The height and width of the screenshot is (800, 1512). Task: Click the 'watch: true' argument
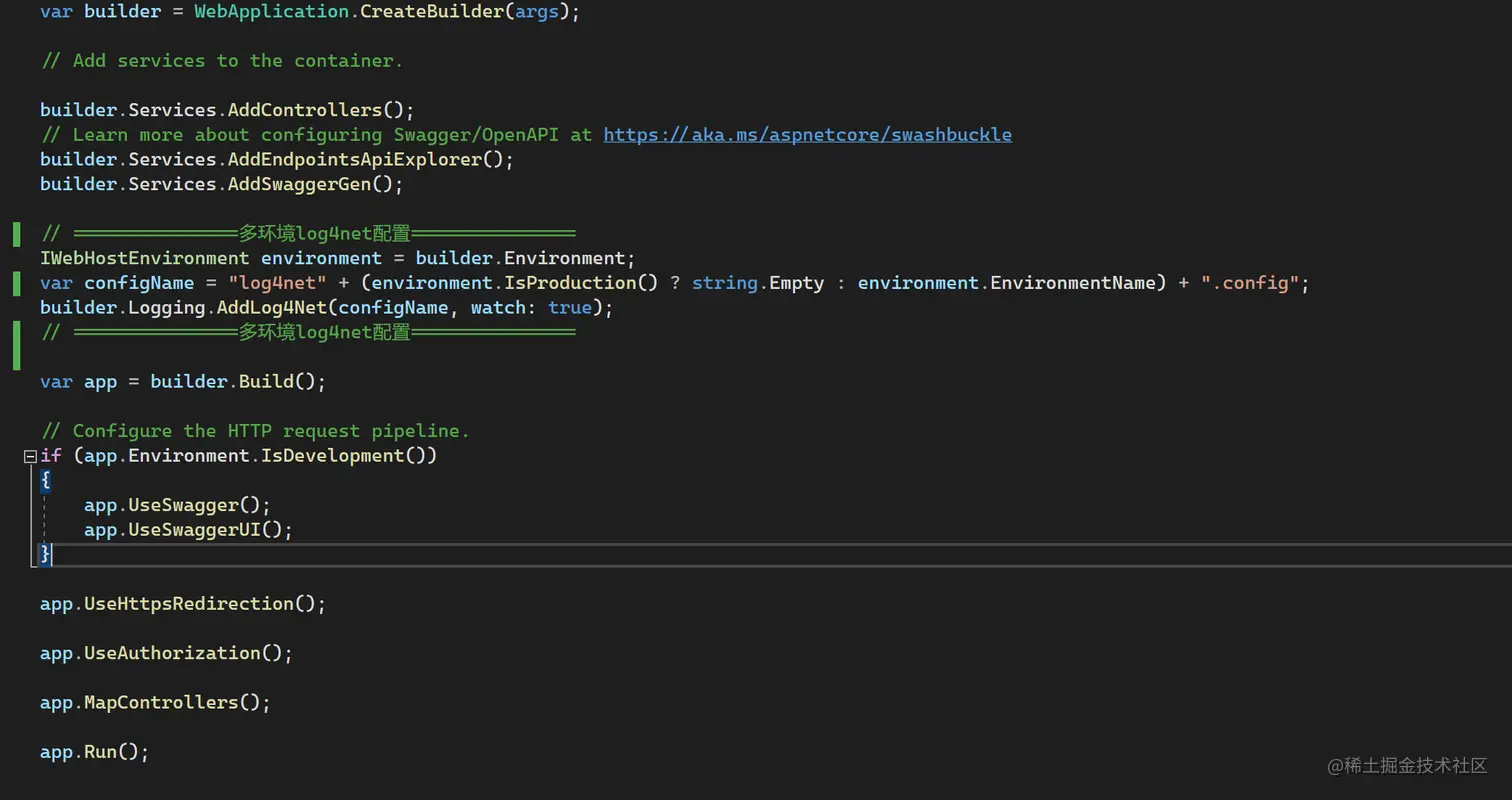tap(531, 308)
